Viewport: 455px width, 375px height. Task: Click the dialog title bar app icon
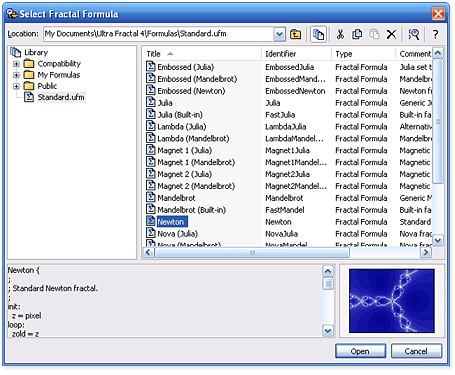[x=12, y=14]
